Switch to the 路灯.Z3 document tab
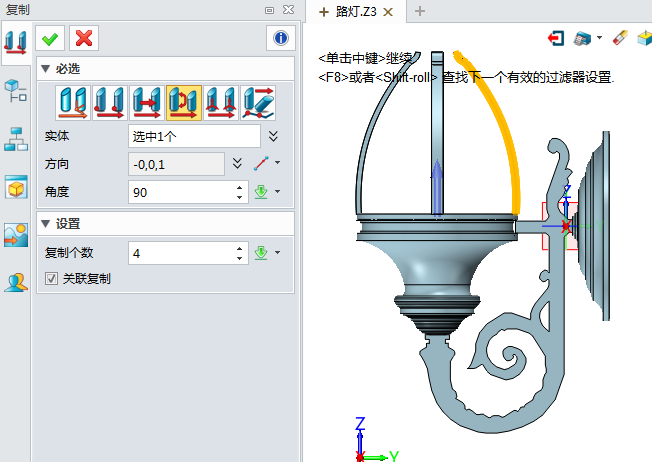The height and width of the screenshot is (462, 652). tap(356, 12)
